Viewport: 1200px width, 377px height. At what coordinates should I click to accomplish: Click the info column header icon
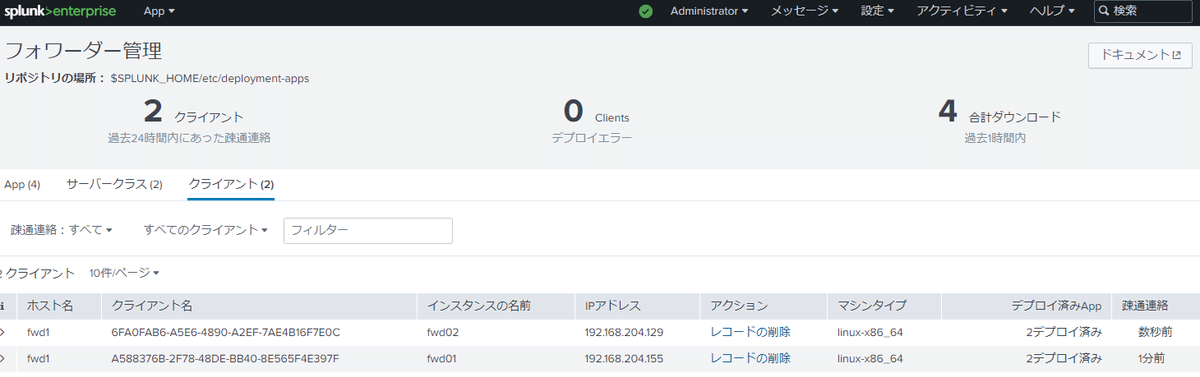[x=3, y=305]
